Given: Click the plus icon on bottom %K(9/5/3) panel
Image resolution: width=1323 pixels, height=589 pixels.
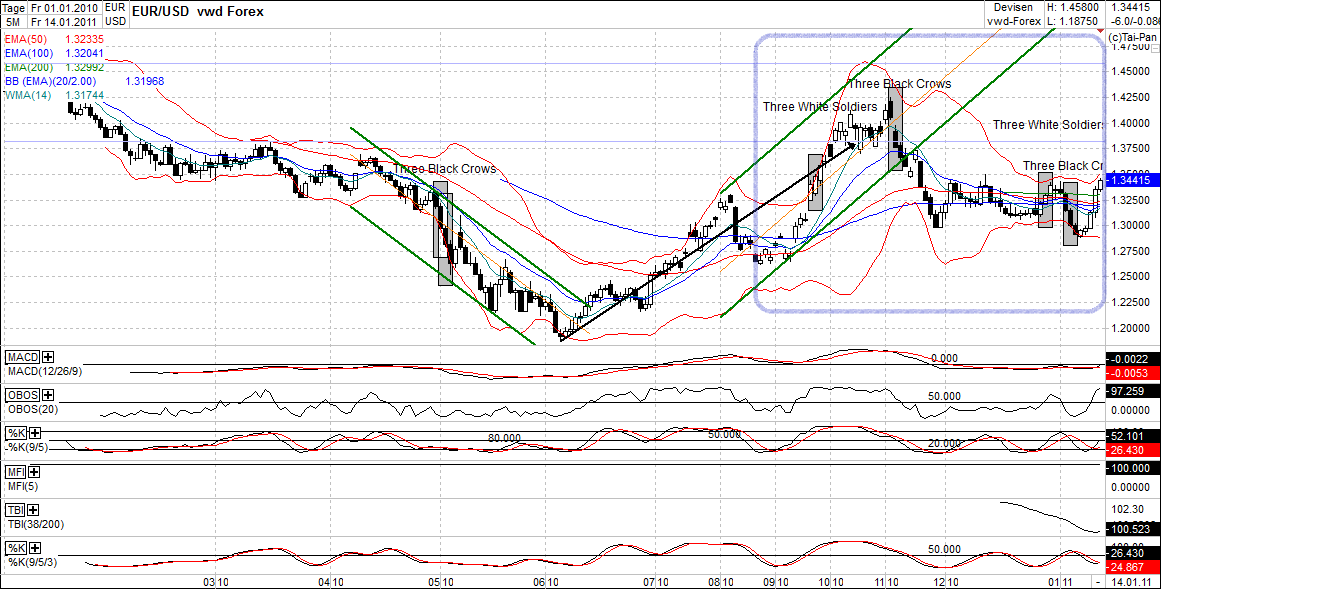Looking at the screenshot, I should pos(37,548).
